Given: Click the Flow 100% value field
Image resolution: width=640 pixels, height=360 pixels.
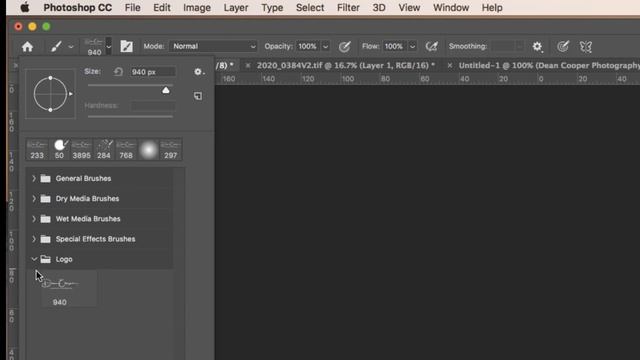Looking at the screenshot, I should [x=394, y=47].
